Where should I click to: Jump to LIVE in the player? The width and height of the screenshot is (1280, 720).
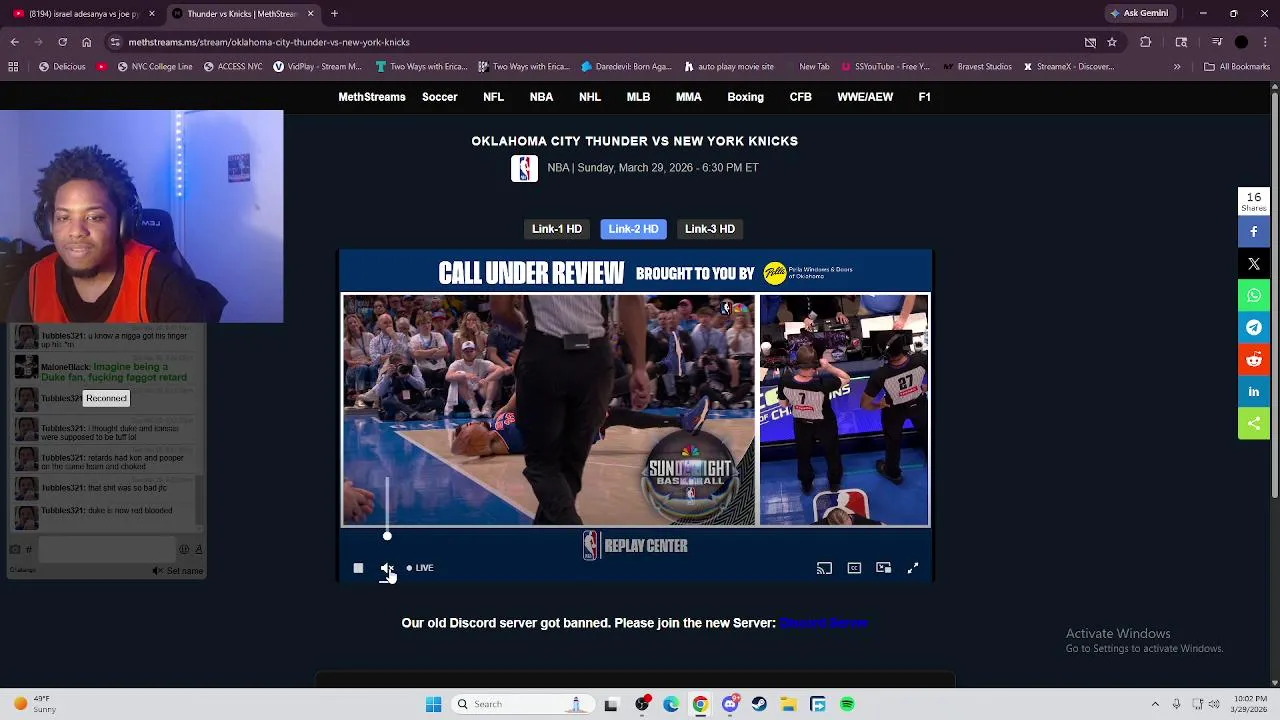420,568
